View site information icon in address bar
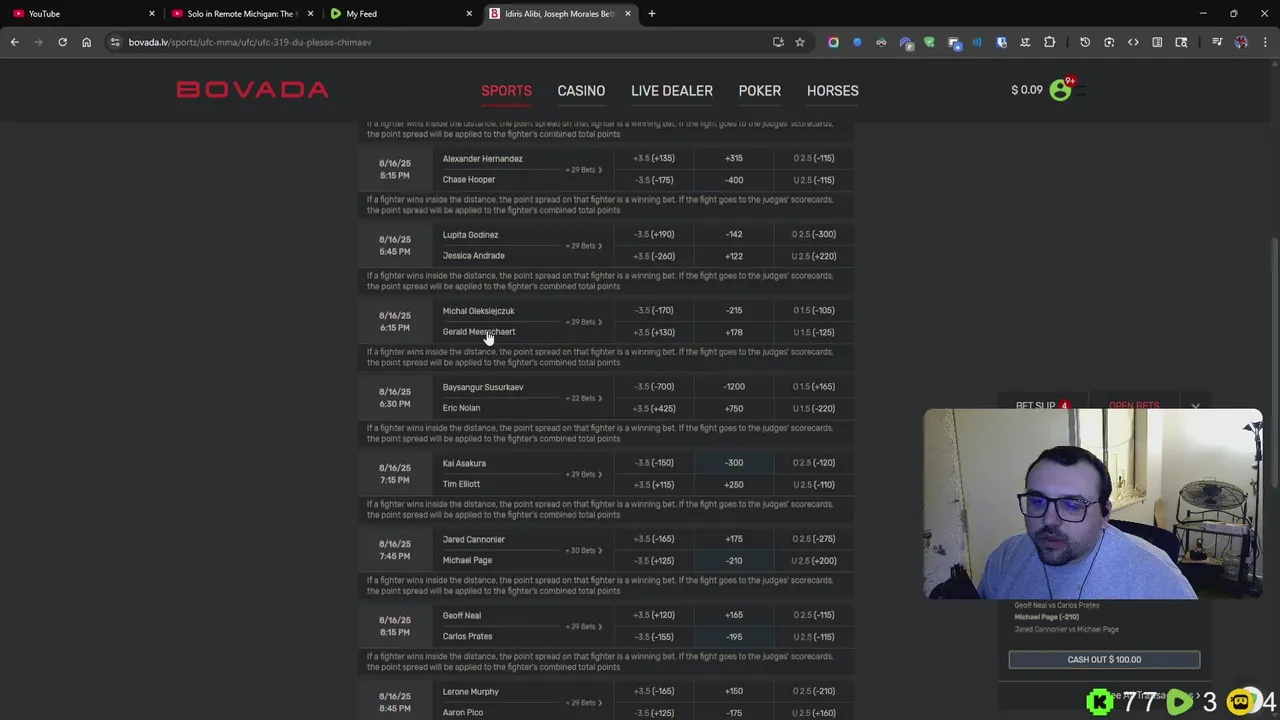This screenshot has height=720, width=1280. click(115, 42)
